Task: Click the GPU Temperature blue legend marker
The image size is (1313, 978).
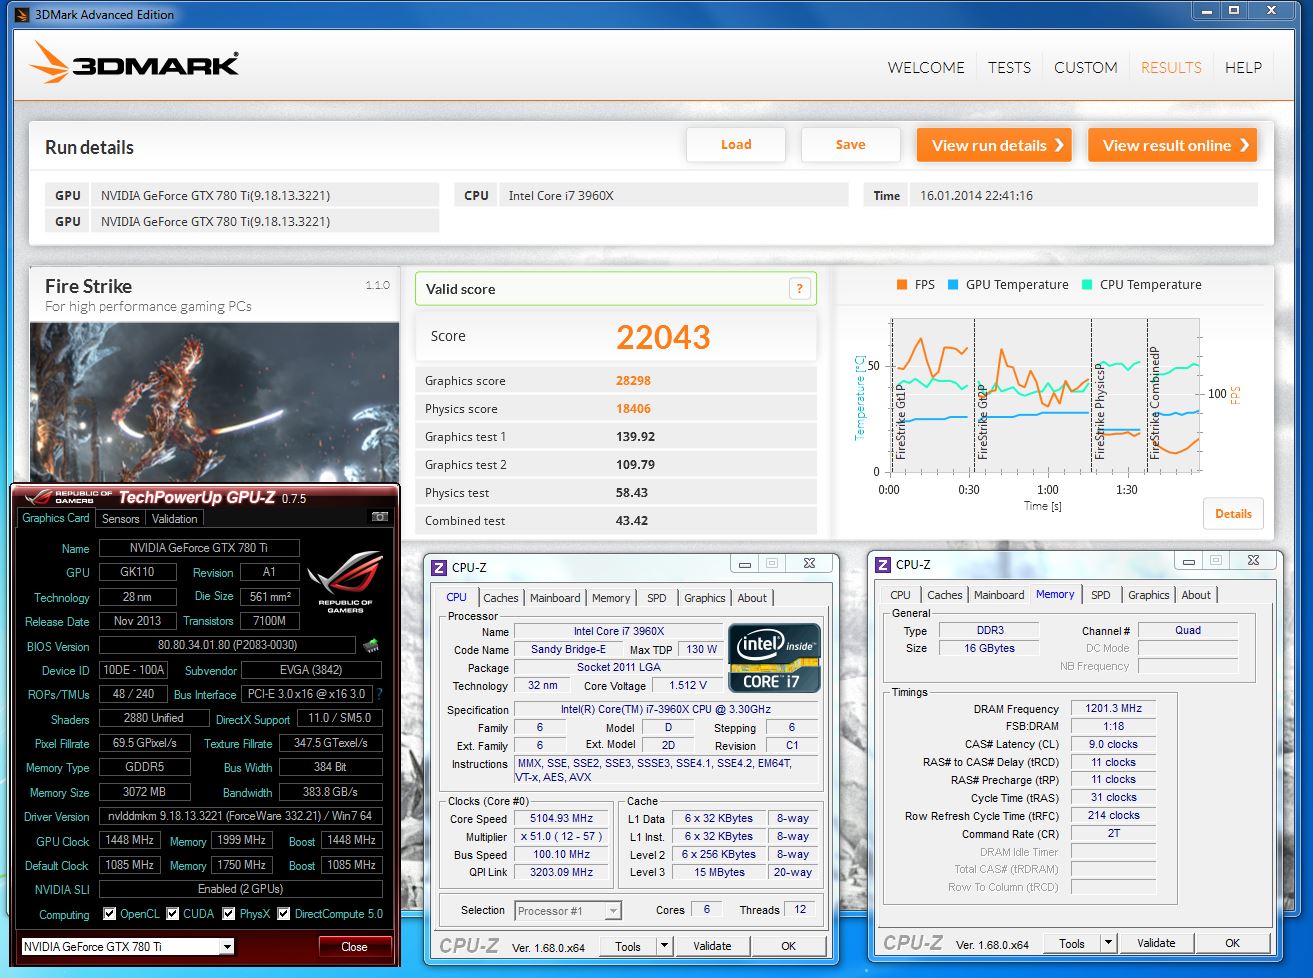Action: tap(953, 285)
